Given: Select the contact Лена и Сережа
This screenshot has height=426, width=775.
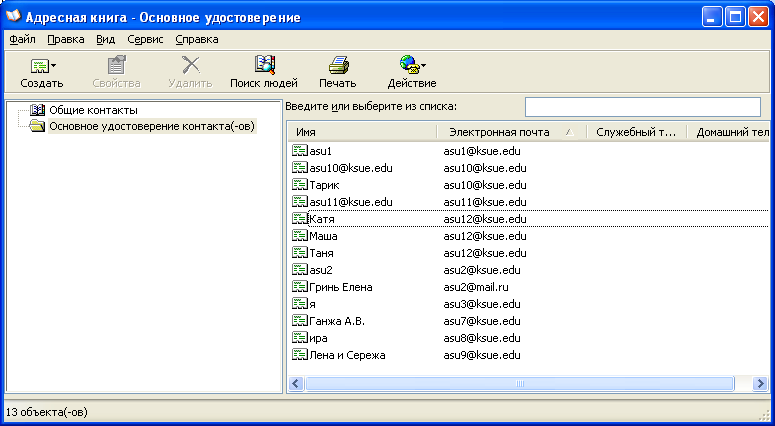Looking at the screenshot, I should point(347,355).
